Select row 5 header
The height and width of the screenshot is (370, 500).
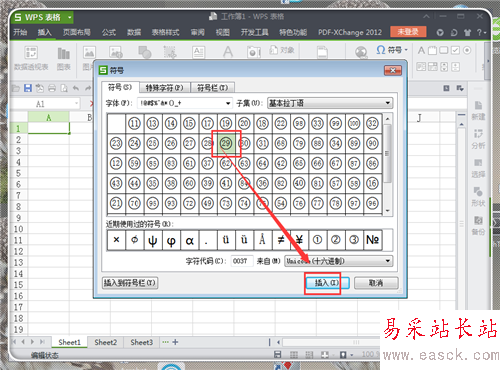[18, 173]
